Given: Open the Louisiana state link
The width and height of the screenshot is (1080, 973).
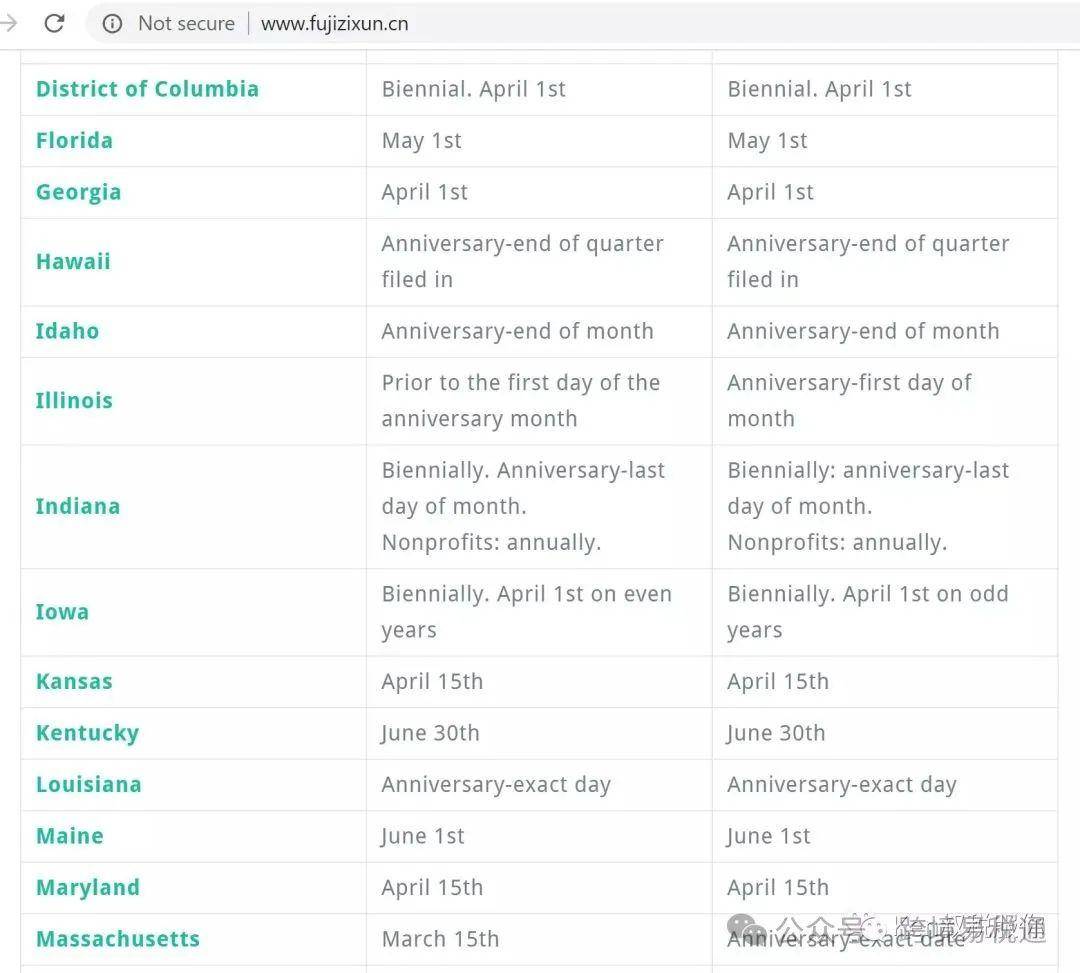Looking at the screenshot, I should (x=89, y=784).
